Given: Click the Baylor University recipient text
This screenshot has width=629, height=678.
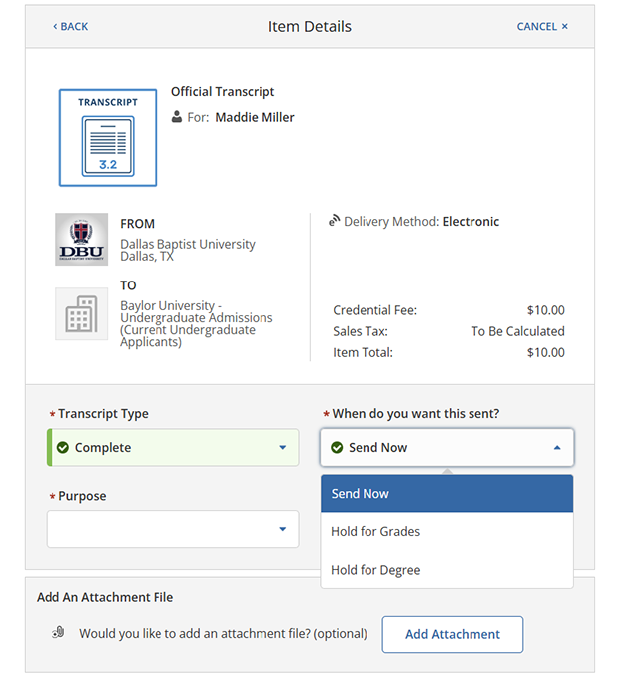Looking at the screenshot, I should (196, 323).
